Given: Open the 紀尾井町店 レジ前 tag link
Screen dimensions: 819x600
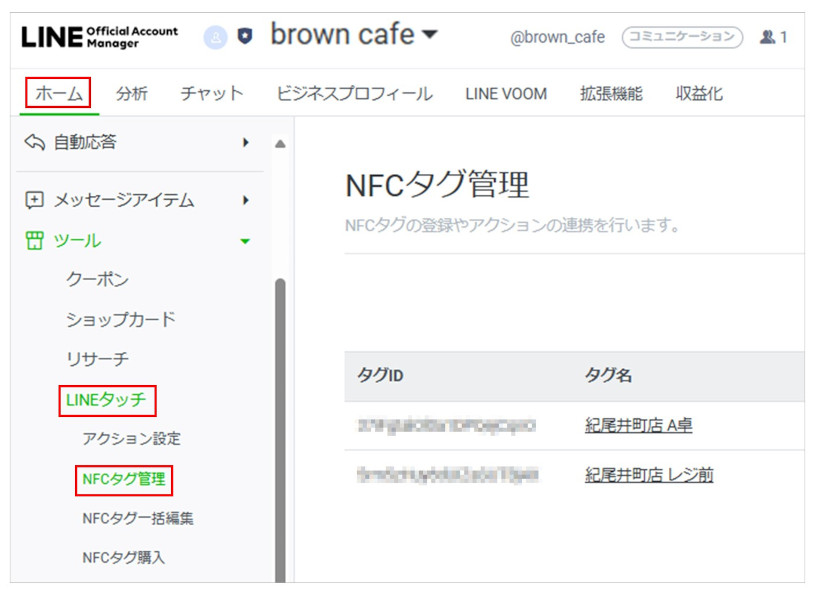Looking at the screenshot, I should [649, 475].
